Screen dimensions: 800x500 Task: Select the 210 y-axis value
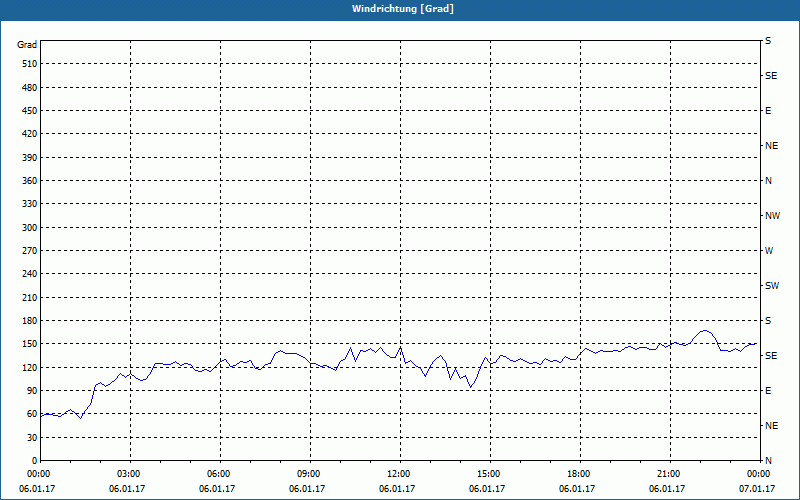click(x=30, y=297)
